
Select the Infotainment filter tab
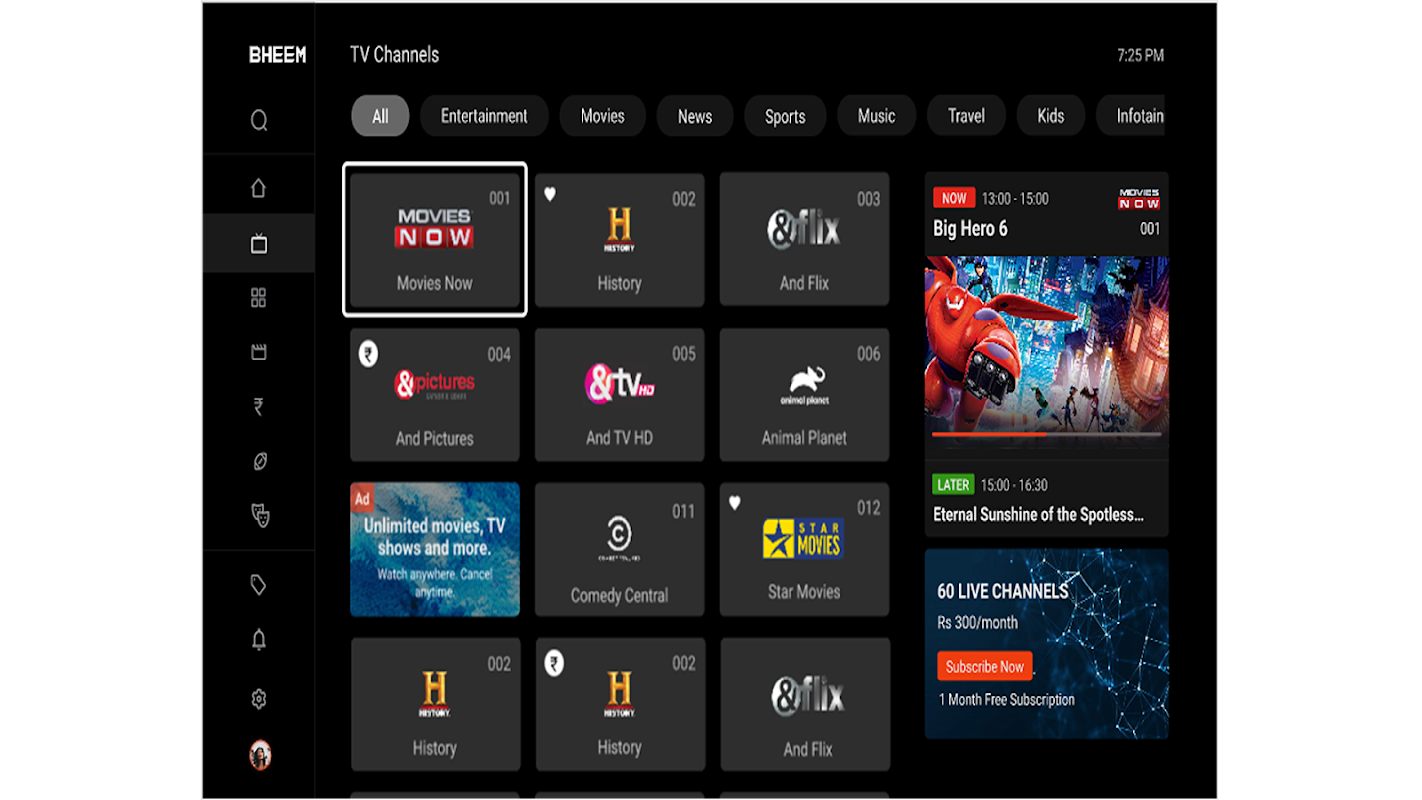point(1131,116)
